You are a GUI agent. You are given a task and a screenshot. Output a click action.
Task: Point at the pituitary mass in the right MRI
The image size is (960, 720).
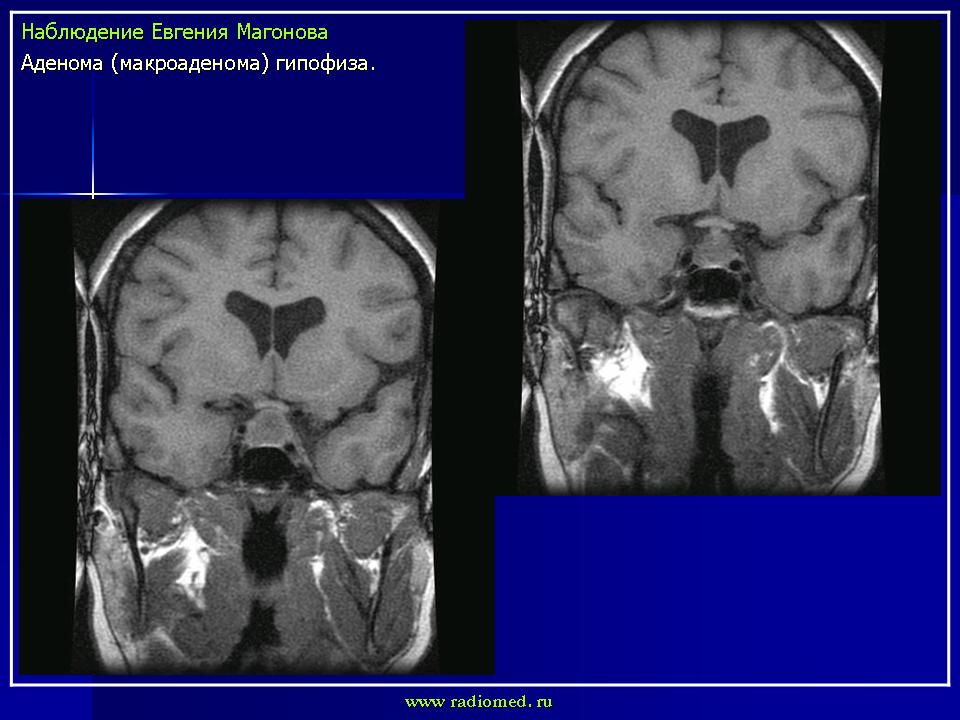(713, 243)
